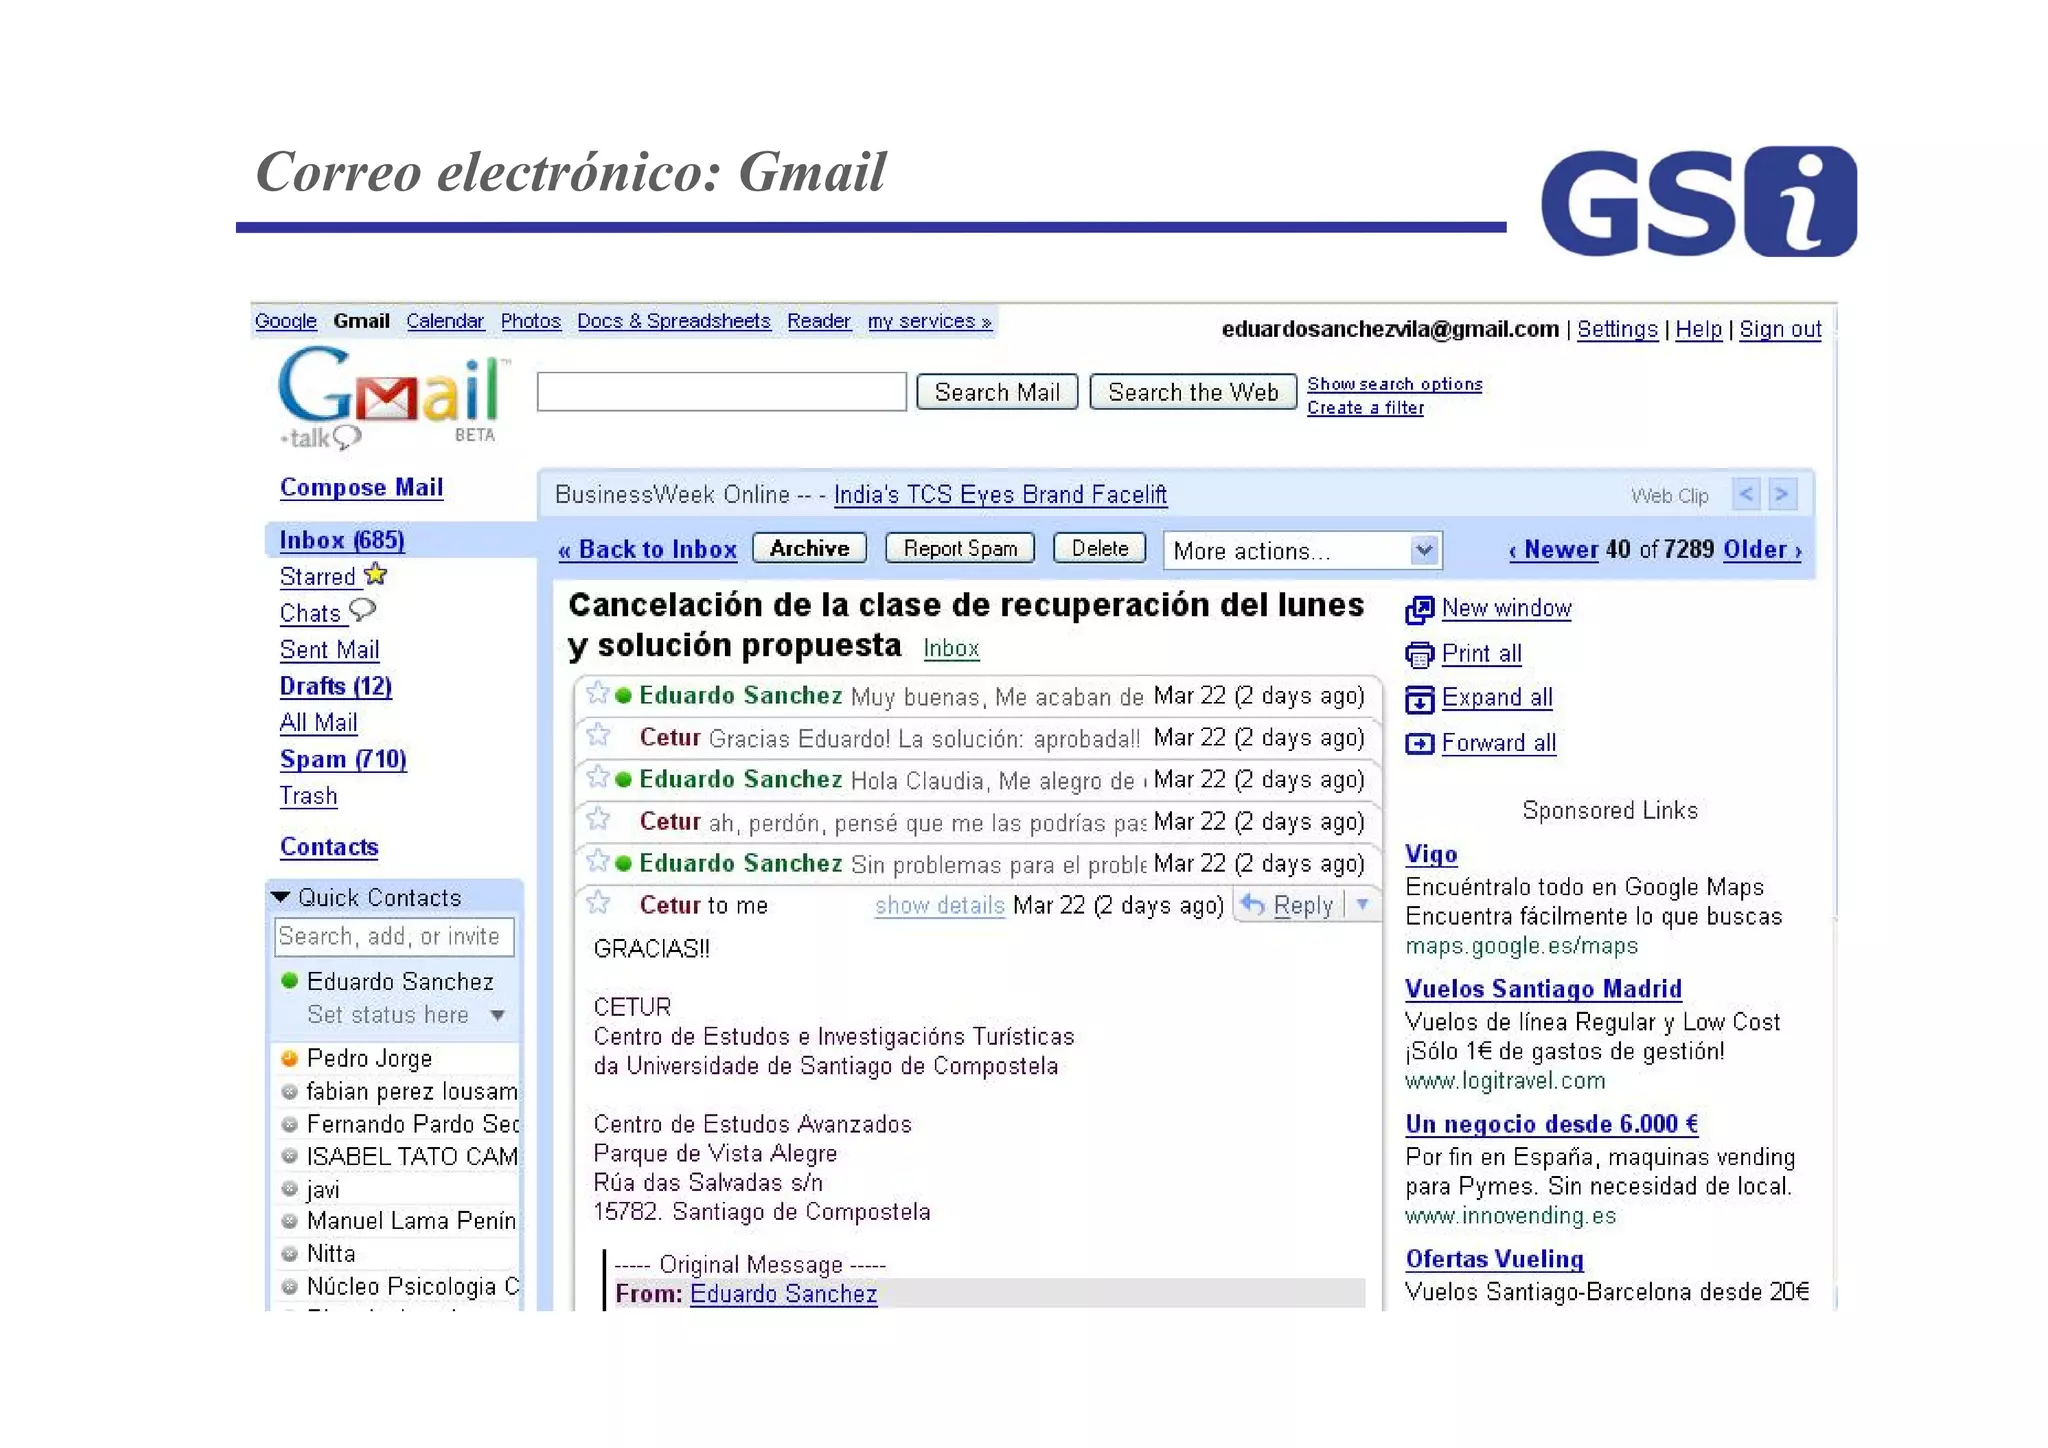Click the Reply arrow icon
The width and height of the screenshot is (2048, 1448).
(1253, 905)
